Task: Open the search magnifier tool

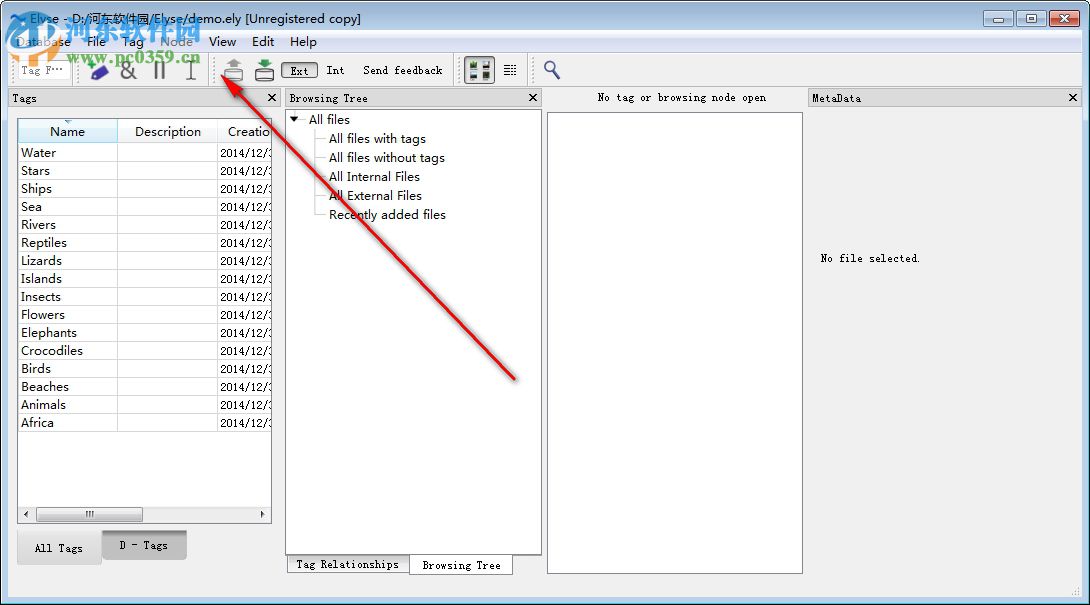Action: (552, 70)
